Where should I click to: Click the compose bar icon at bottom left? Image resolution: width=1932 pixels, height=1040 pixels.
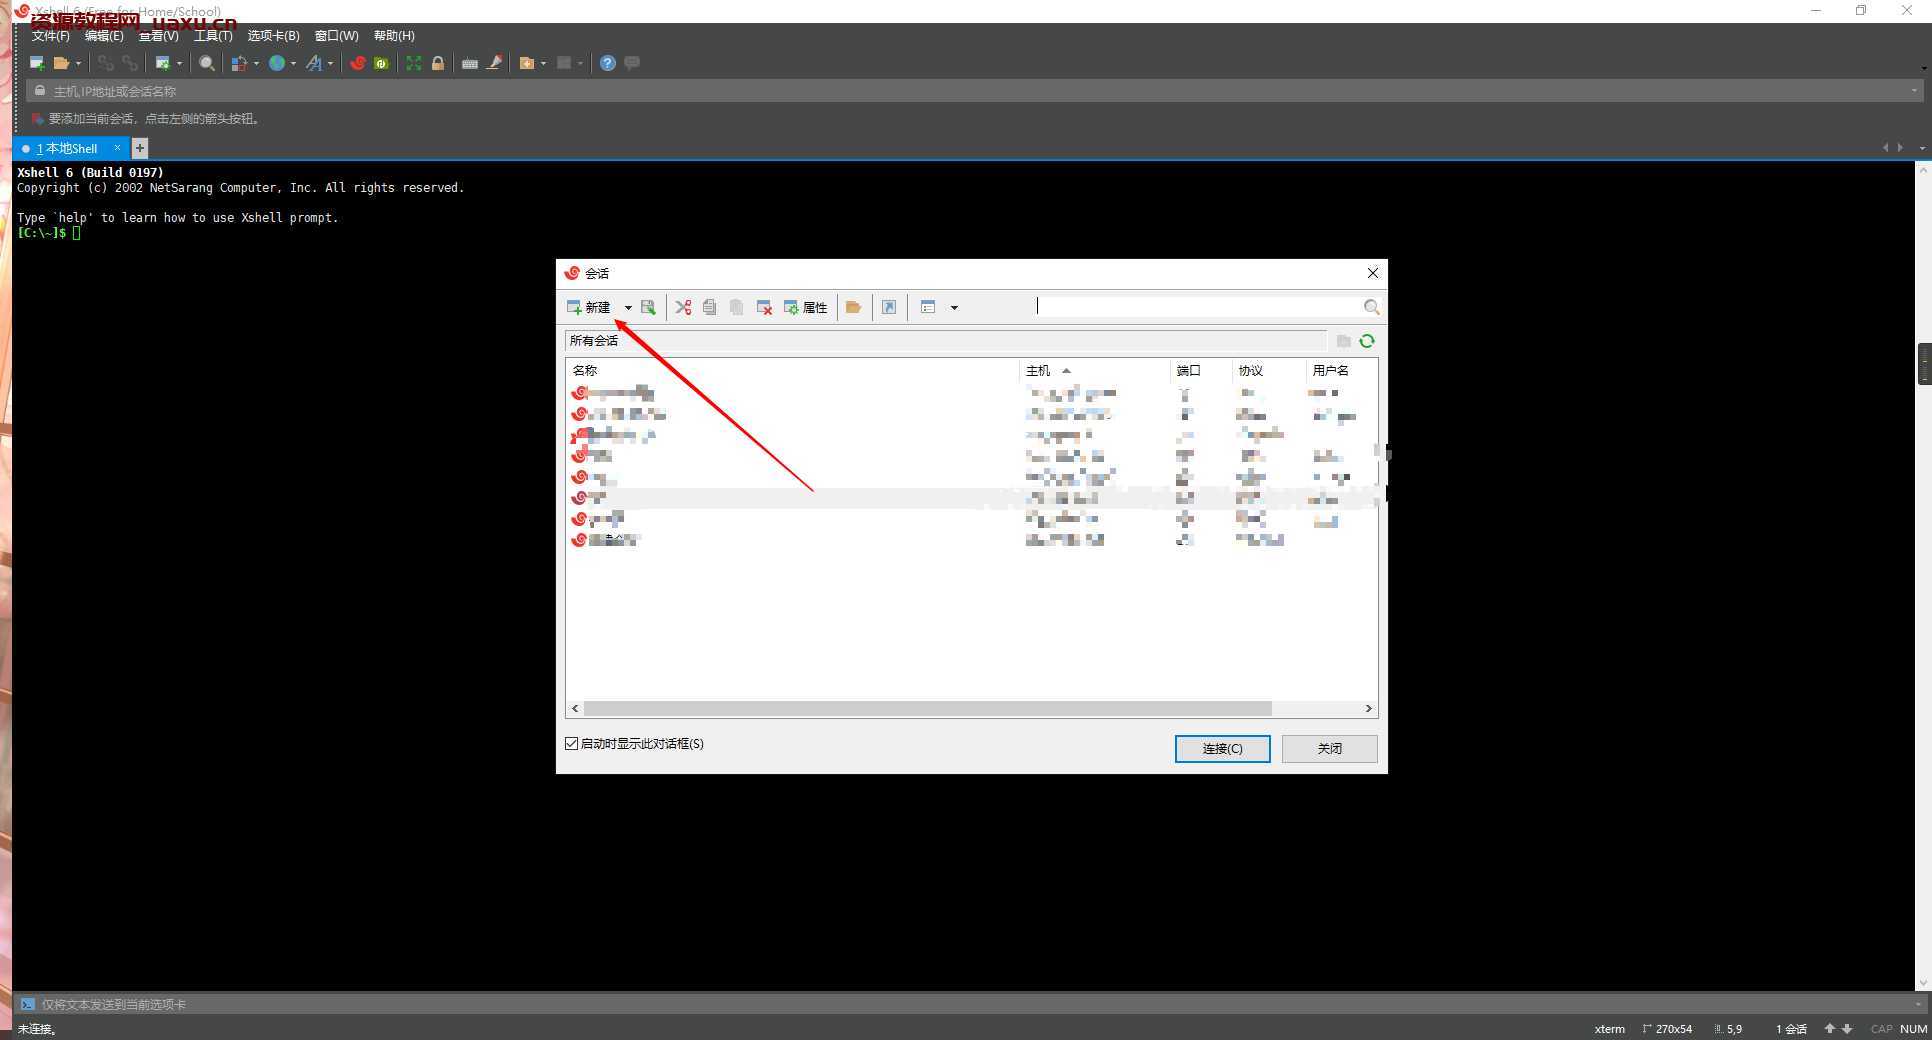(x=28, y=1004)
